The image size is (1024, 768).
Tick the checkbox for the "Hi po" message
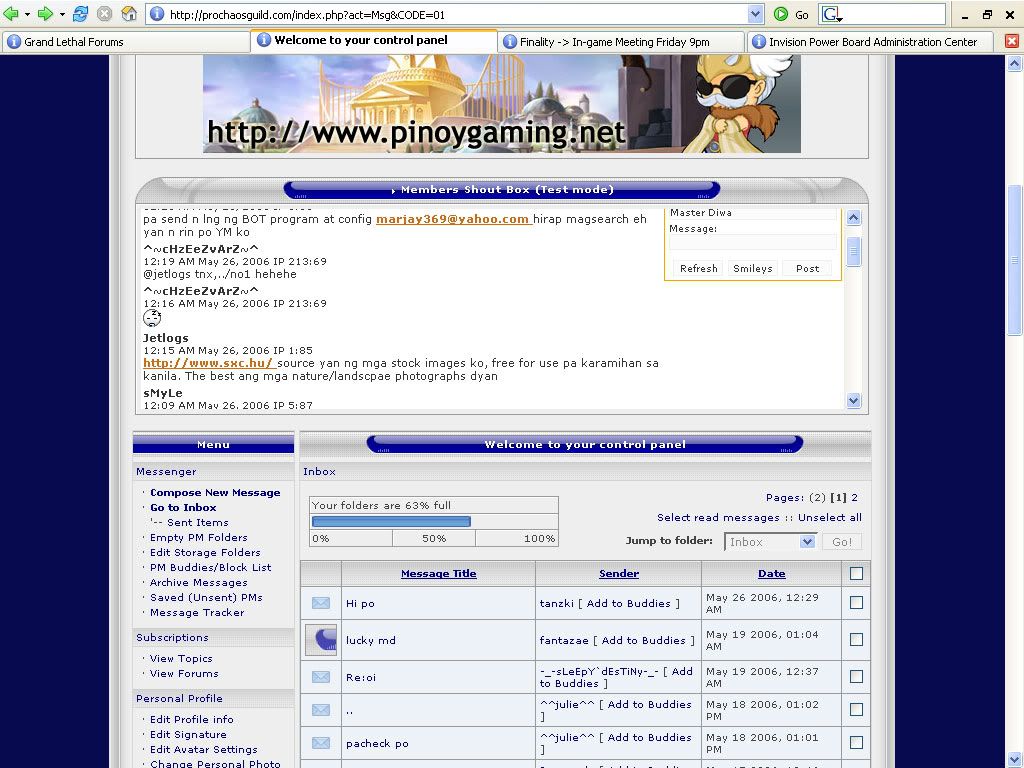tap(856, 603)
